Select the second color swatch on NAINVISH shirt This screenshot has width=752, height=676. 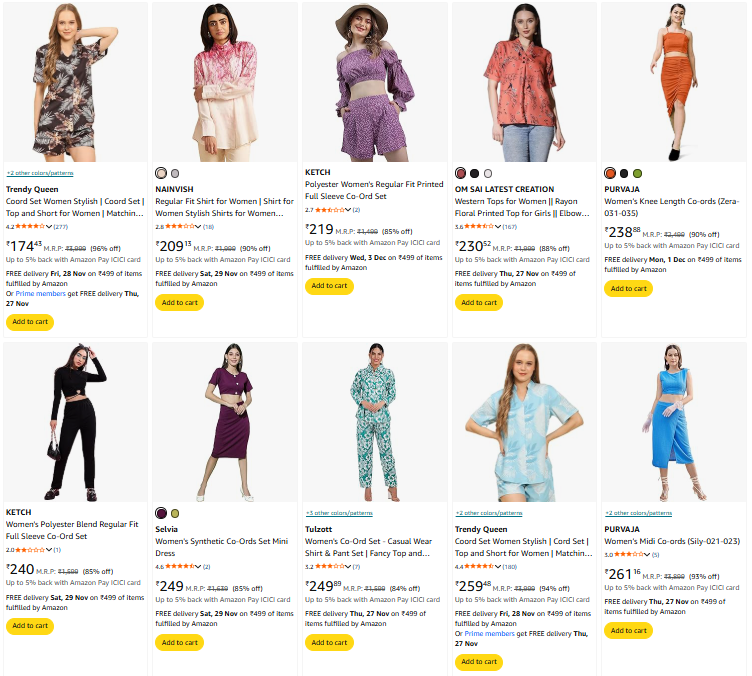pyautogui.click(x=175, y=173)
